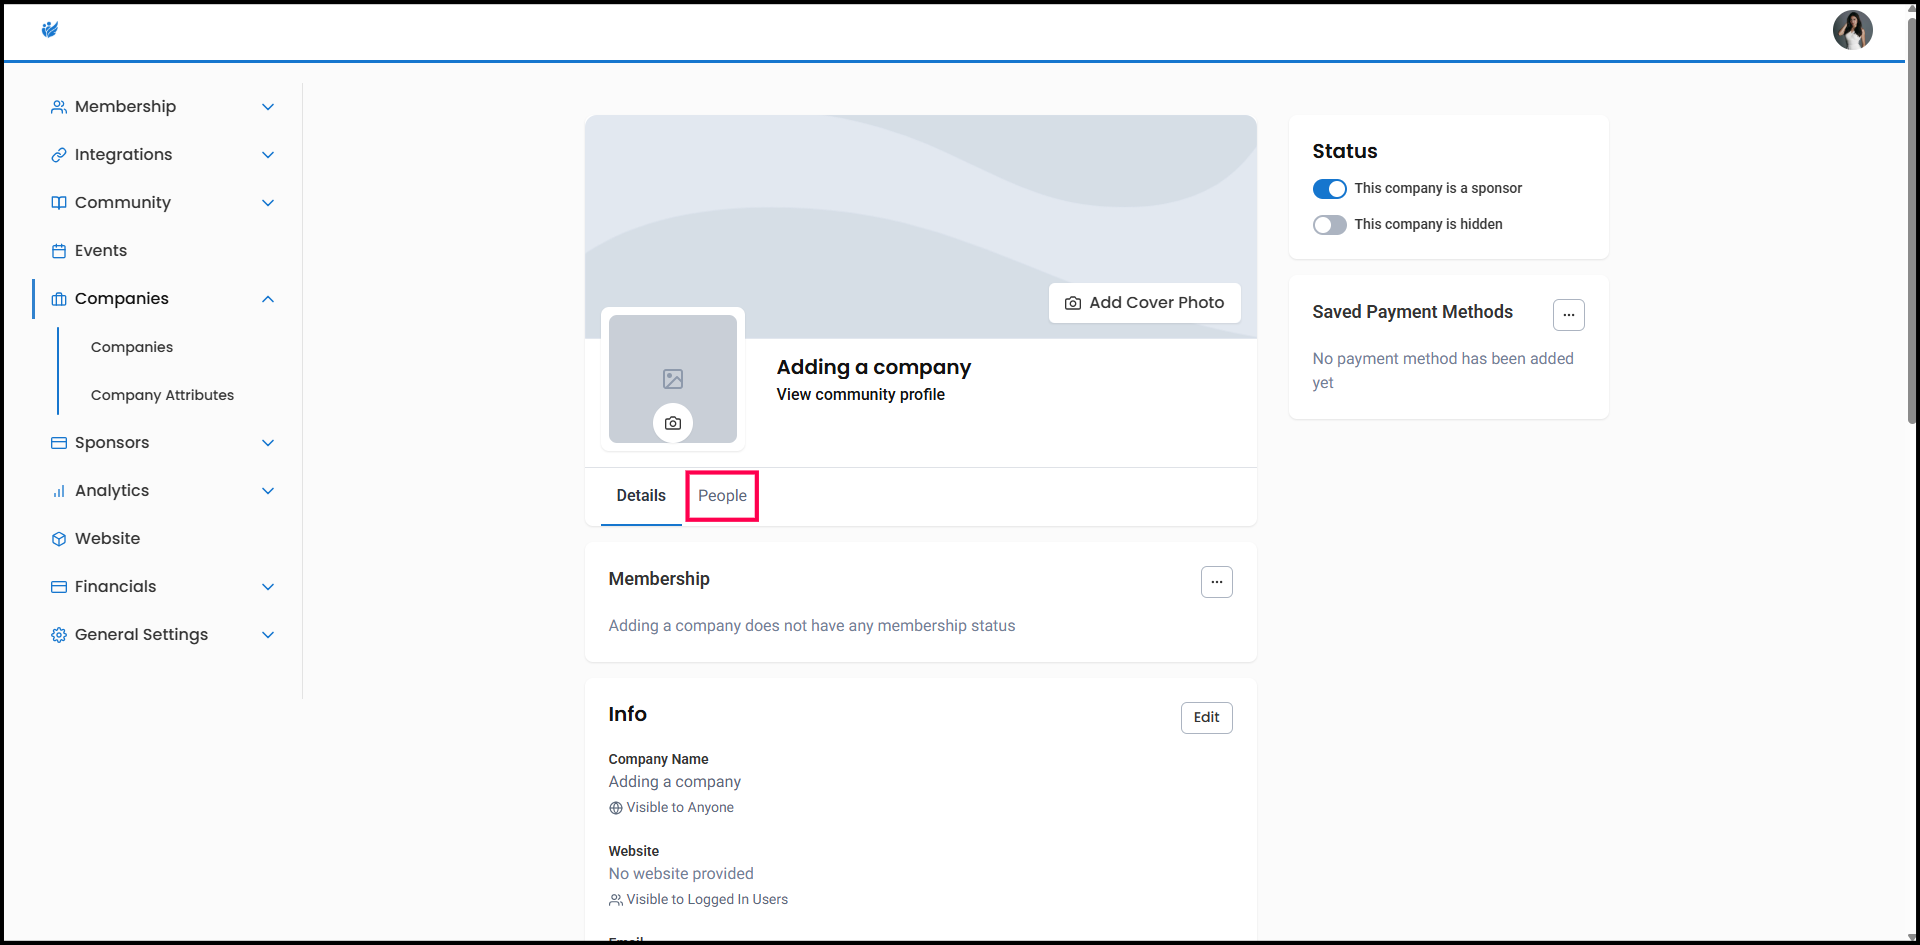Click the General Settings gear icon
This screenshot has height=945, width=1920.
pos(59,635)
